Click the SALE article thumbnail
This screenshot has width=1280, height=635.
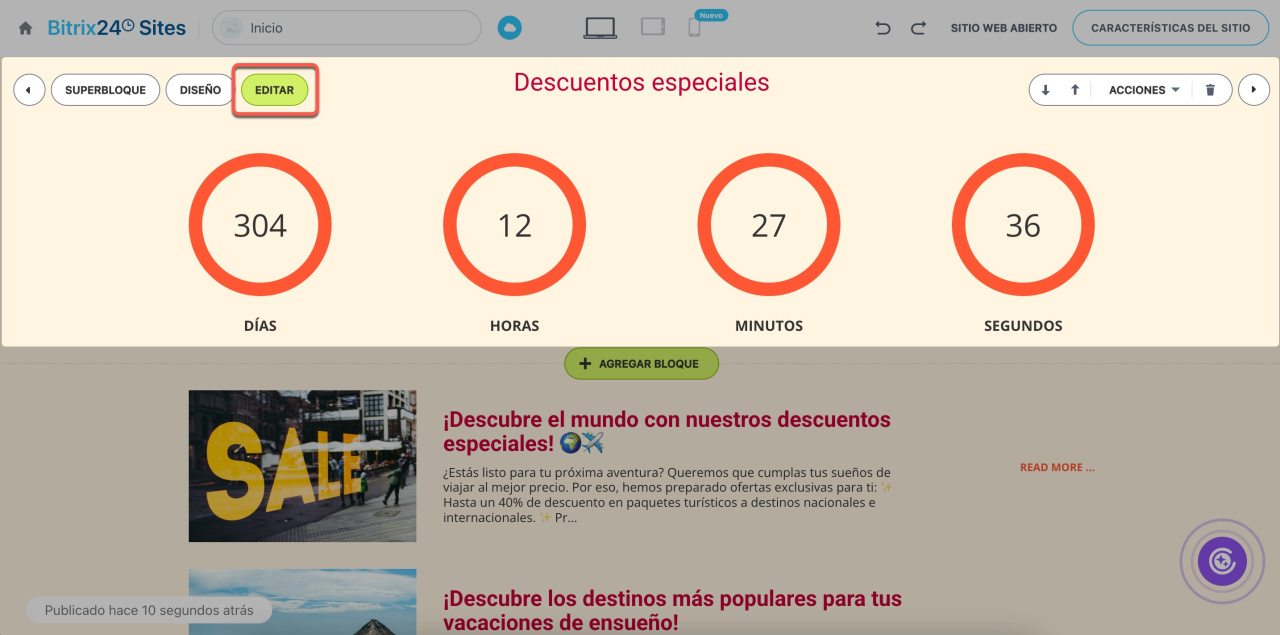303,466
